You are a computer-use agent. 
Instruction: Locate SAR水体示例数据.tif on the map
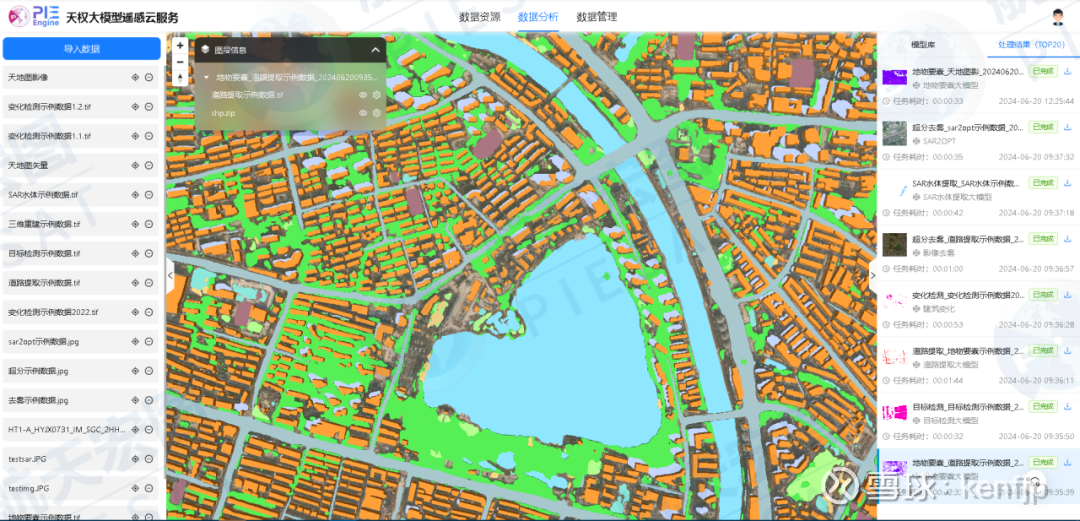point(135,194)
